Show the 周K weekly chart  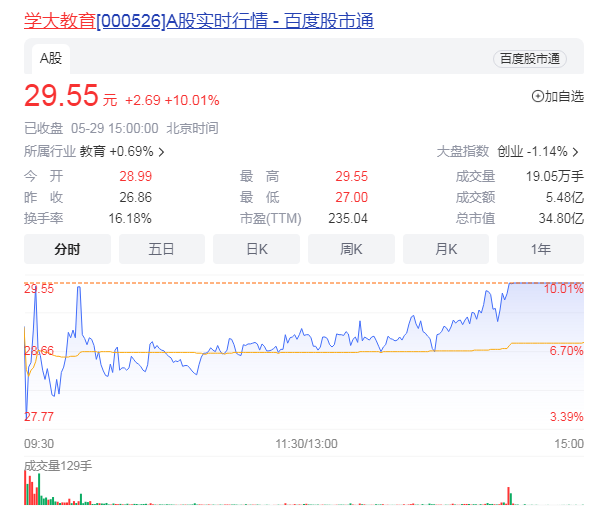(x=350, y=249)
